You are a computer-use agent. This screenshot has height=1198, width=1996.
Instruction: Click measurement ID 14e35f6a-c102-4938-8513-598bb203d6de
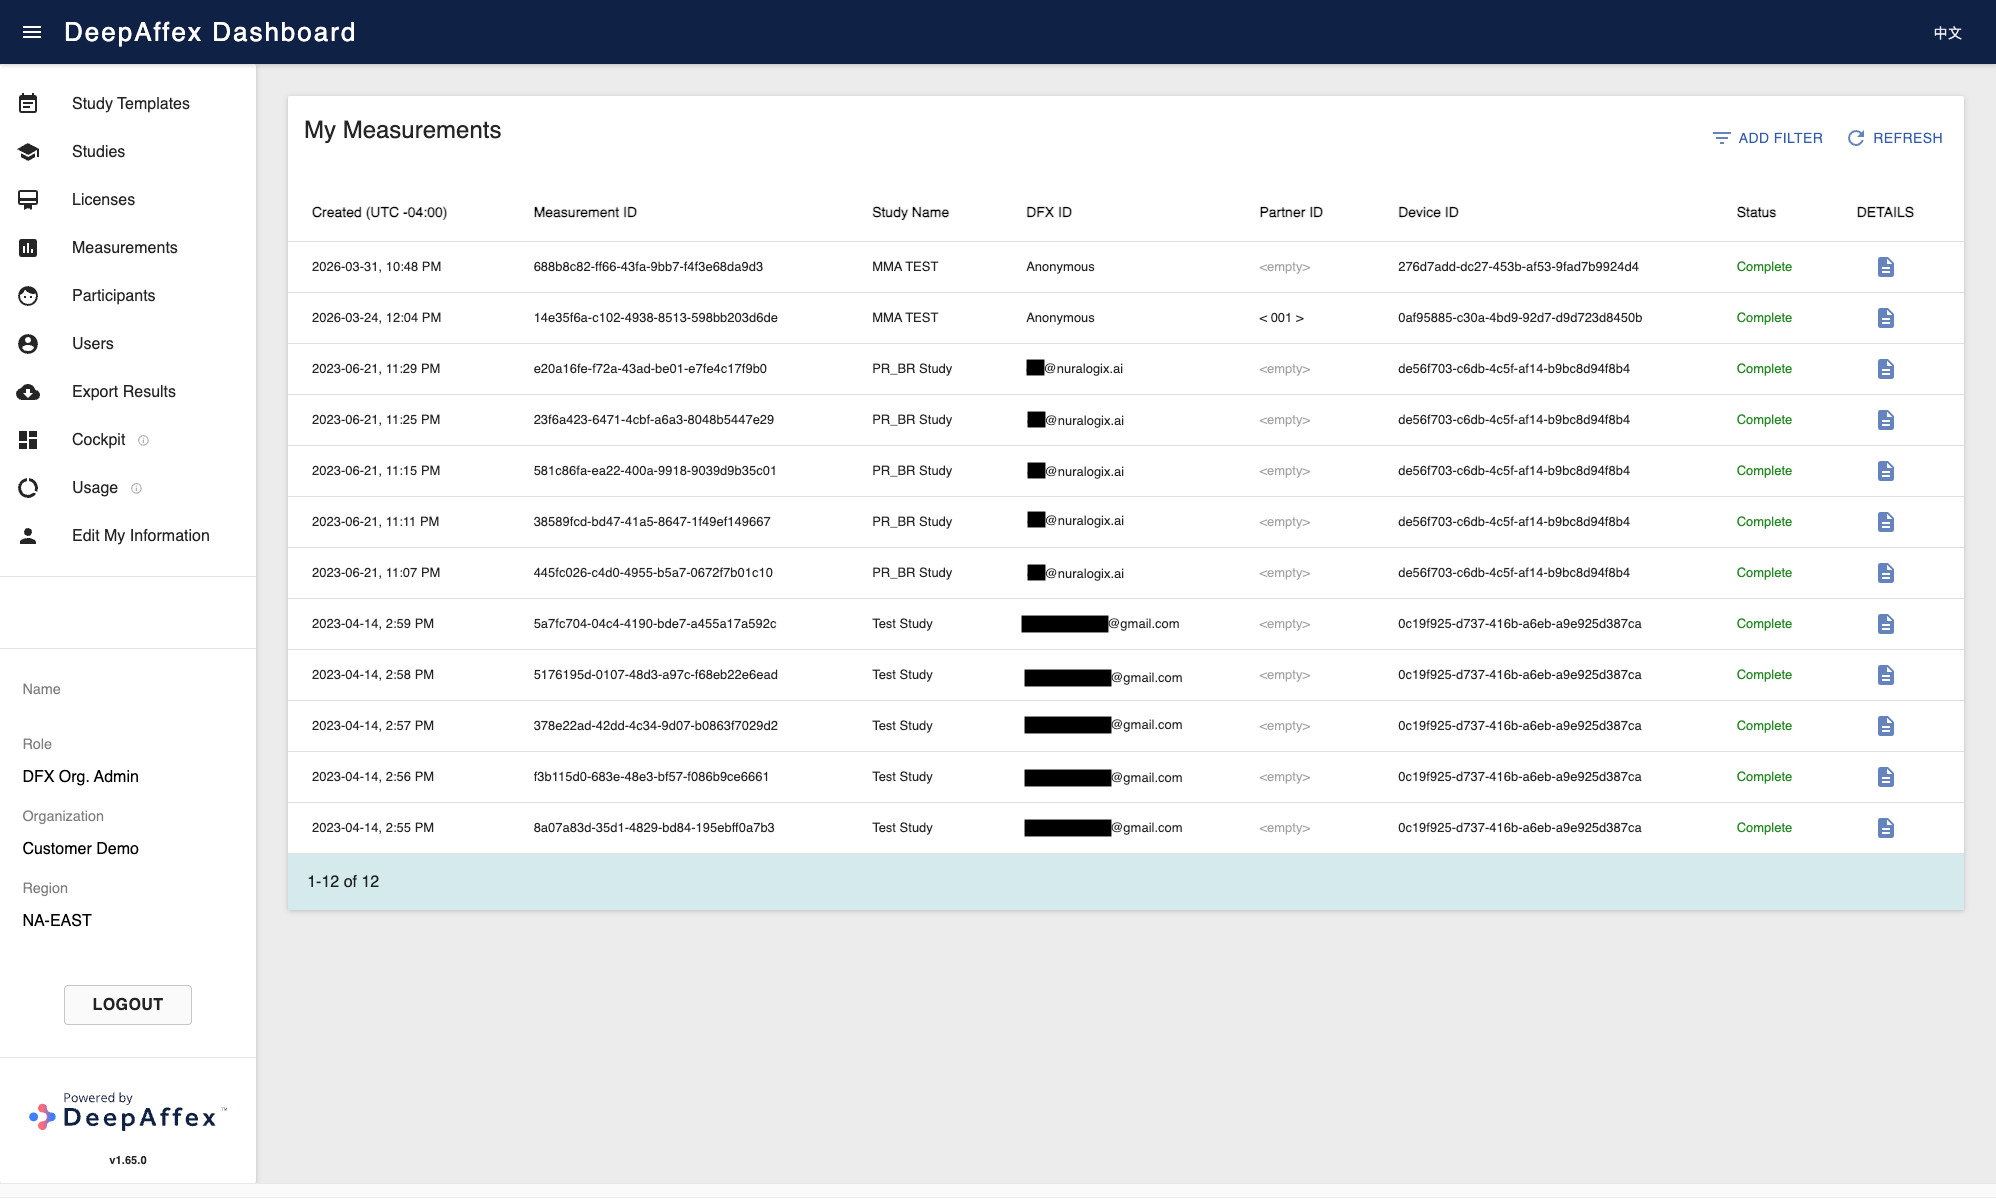655,318
